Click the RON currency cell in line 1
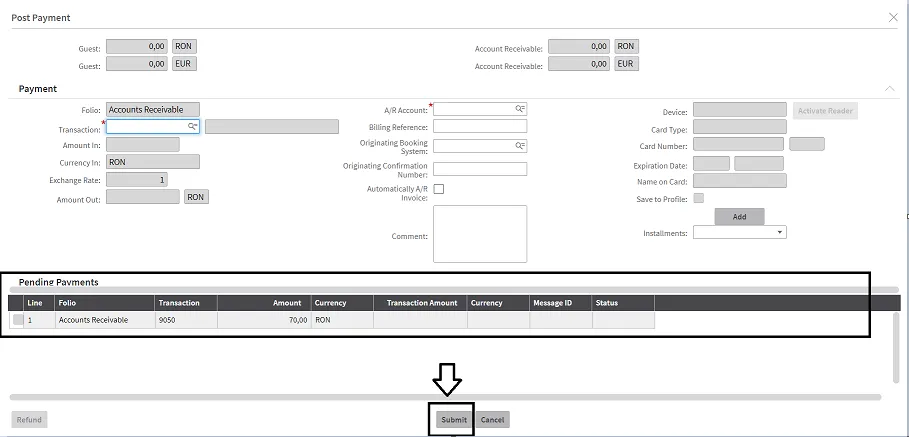Screen dimensions: 909x437 tap(342, 320)
